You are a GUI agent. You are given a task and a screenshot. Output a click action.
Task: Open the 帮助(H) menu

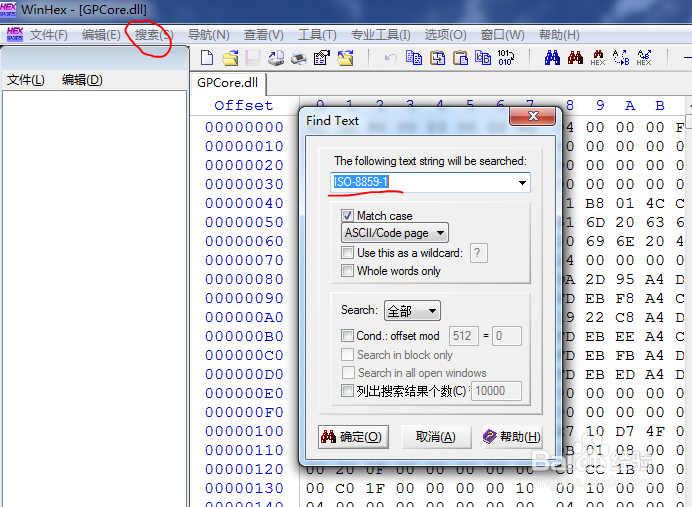pyautogui.click(x=559, y=34)
